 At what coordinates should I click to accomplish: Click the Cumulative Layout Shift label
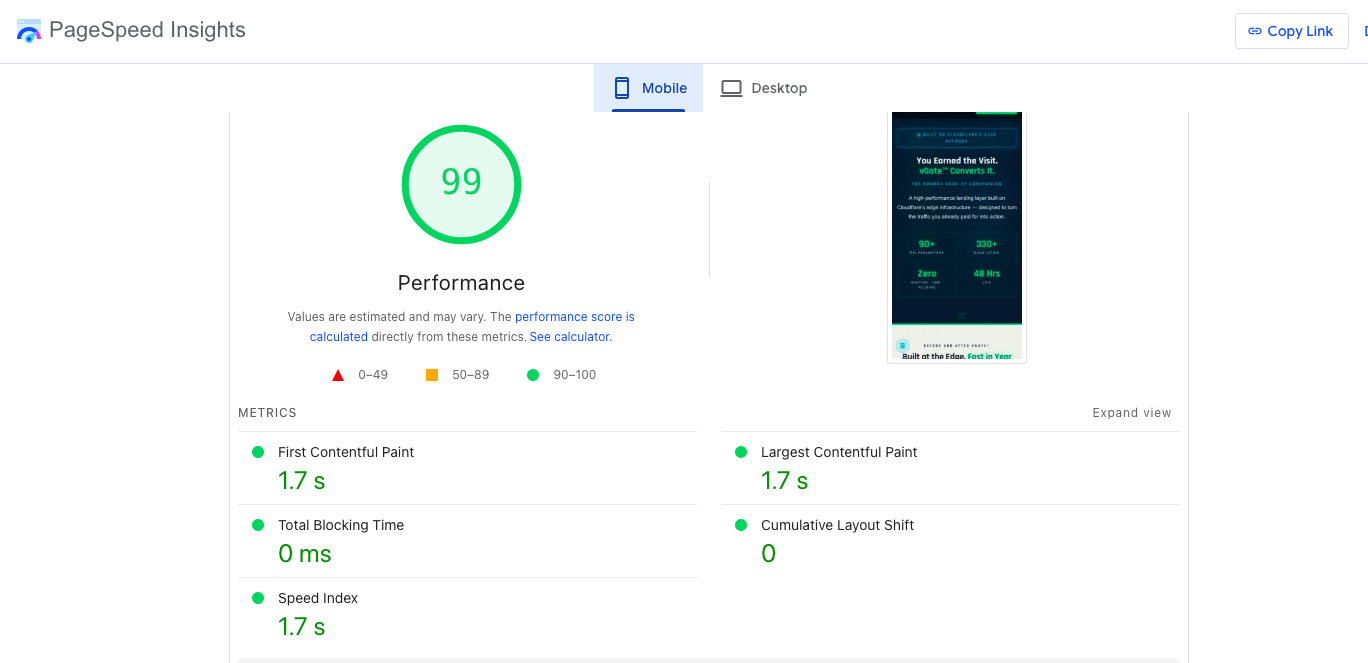pos(837,525)
